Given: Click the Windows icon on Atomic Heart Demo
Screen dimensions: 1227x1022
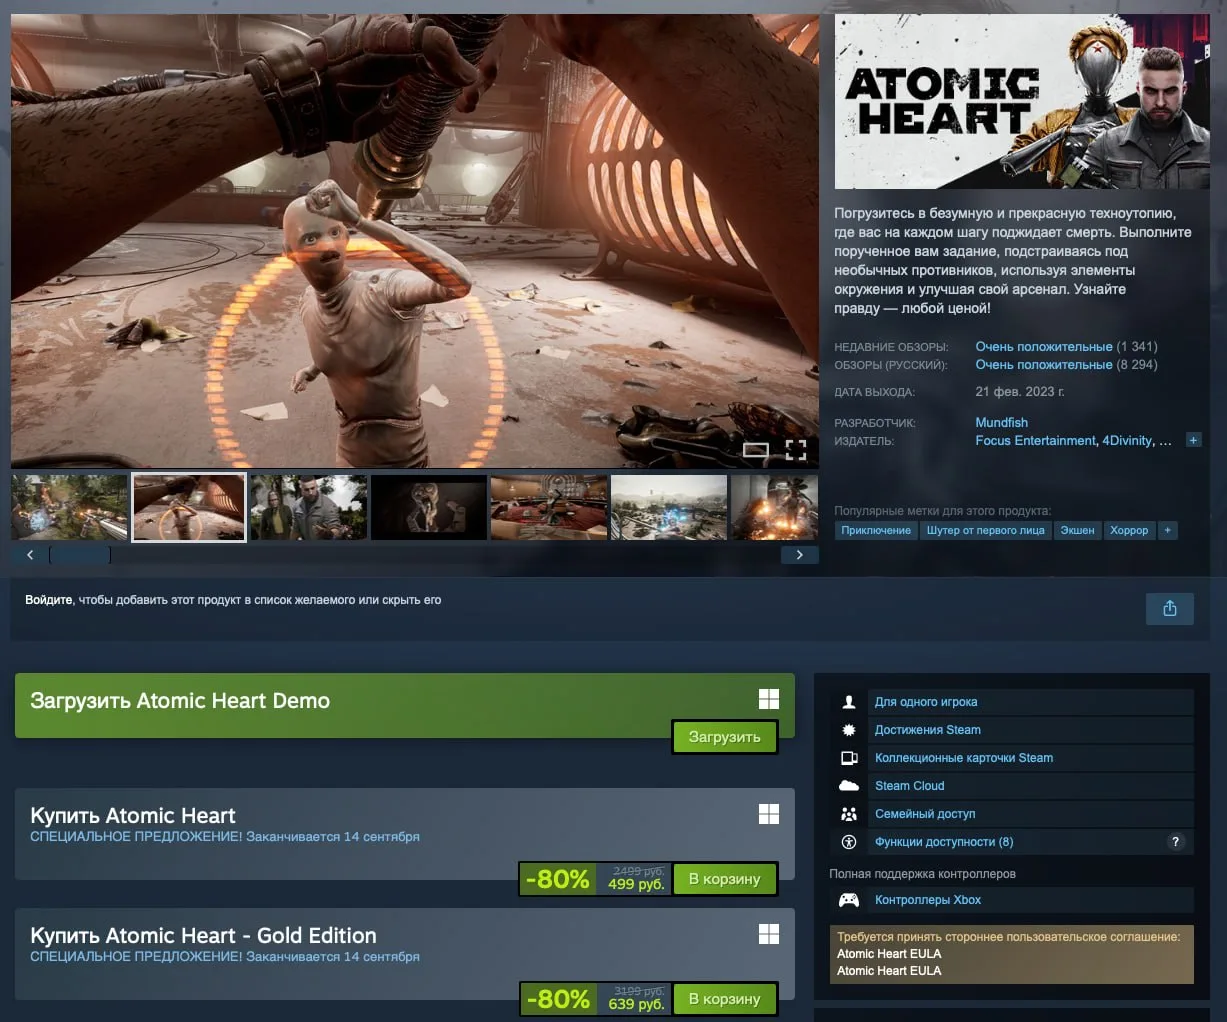Looking at the screenshot, I should tap(769, 699).
